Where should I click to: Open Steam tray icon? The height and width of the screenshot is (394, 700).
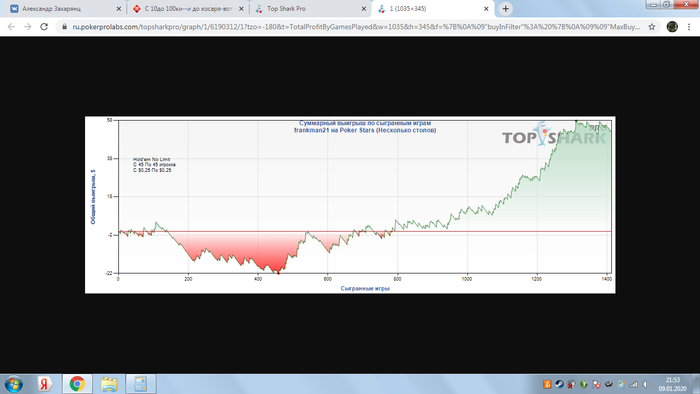click(559, 384)
